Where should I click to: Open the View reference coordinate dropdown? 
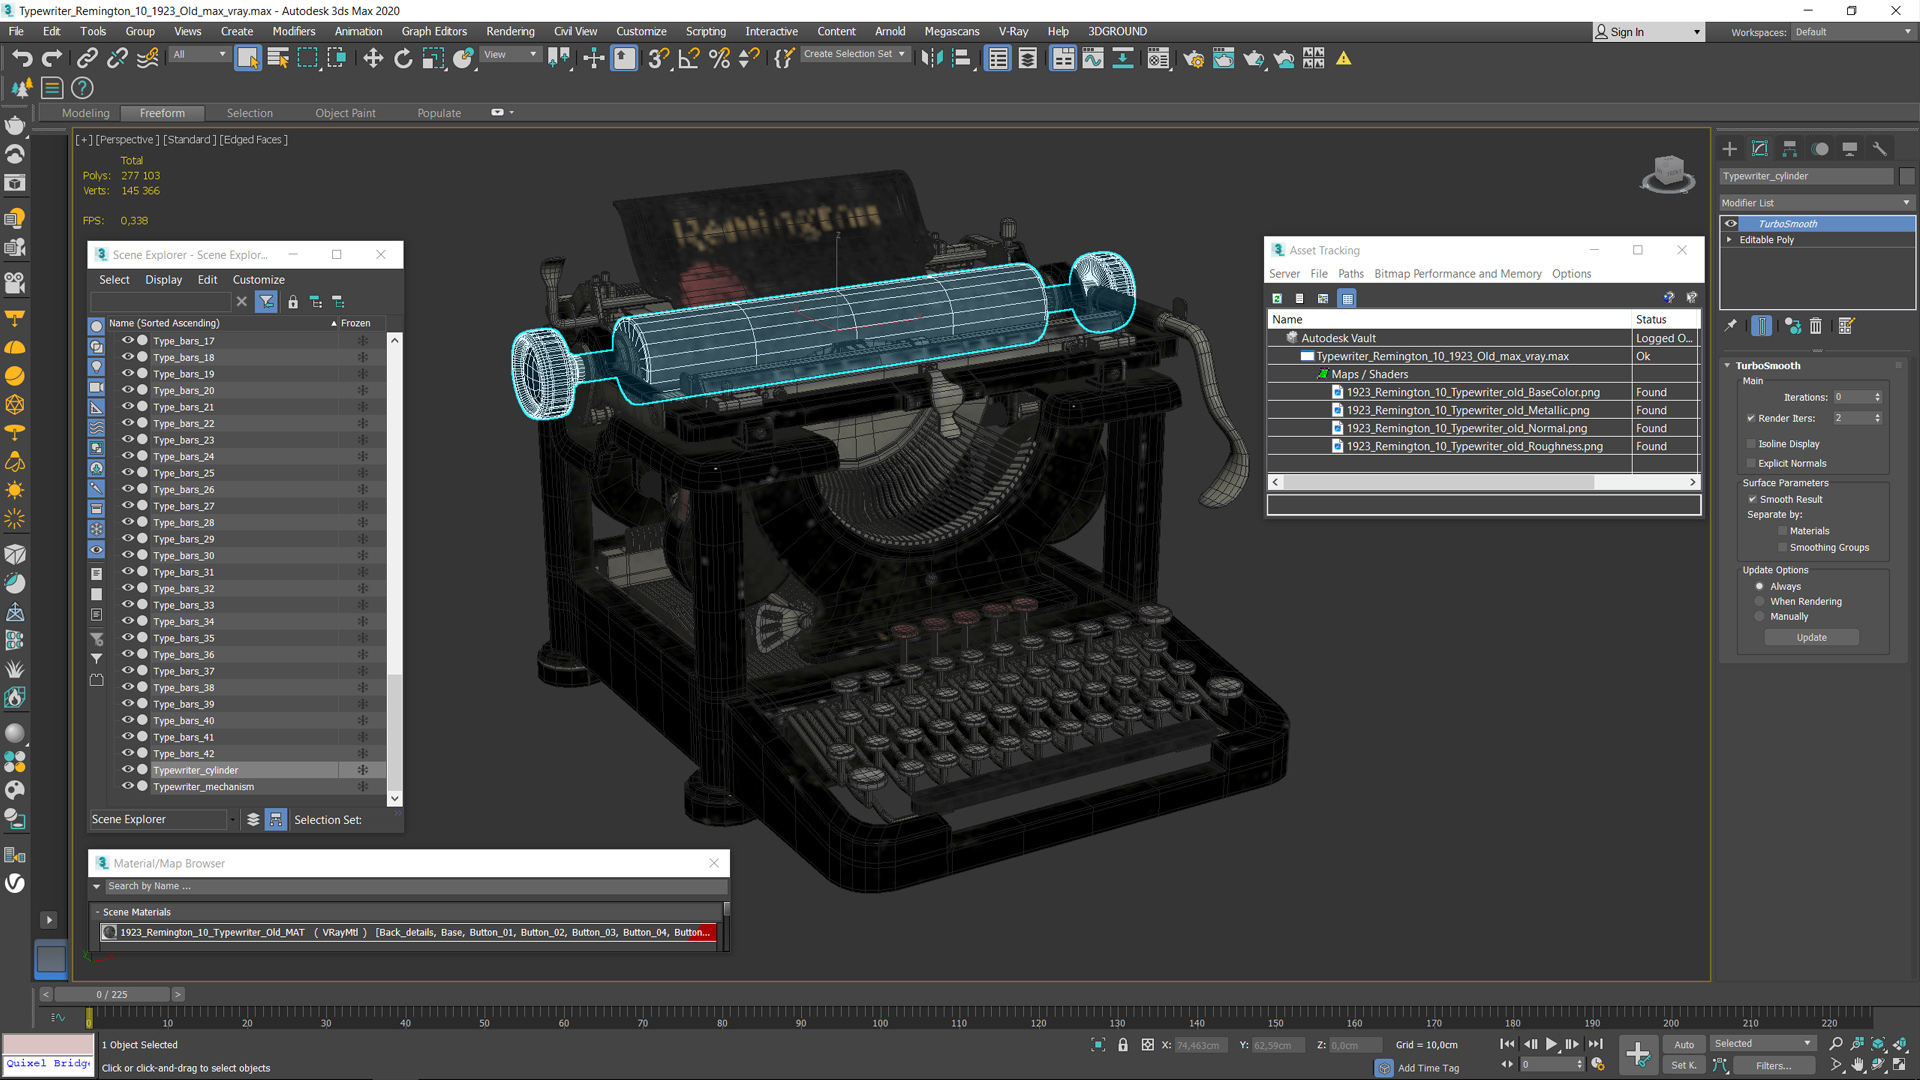tap(510, 55)
